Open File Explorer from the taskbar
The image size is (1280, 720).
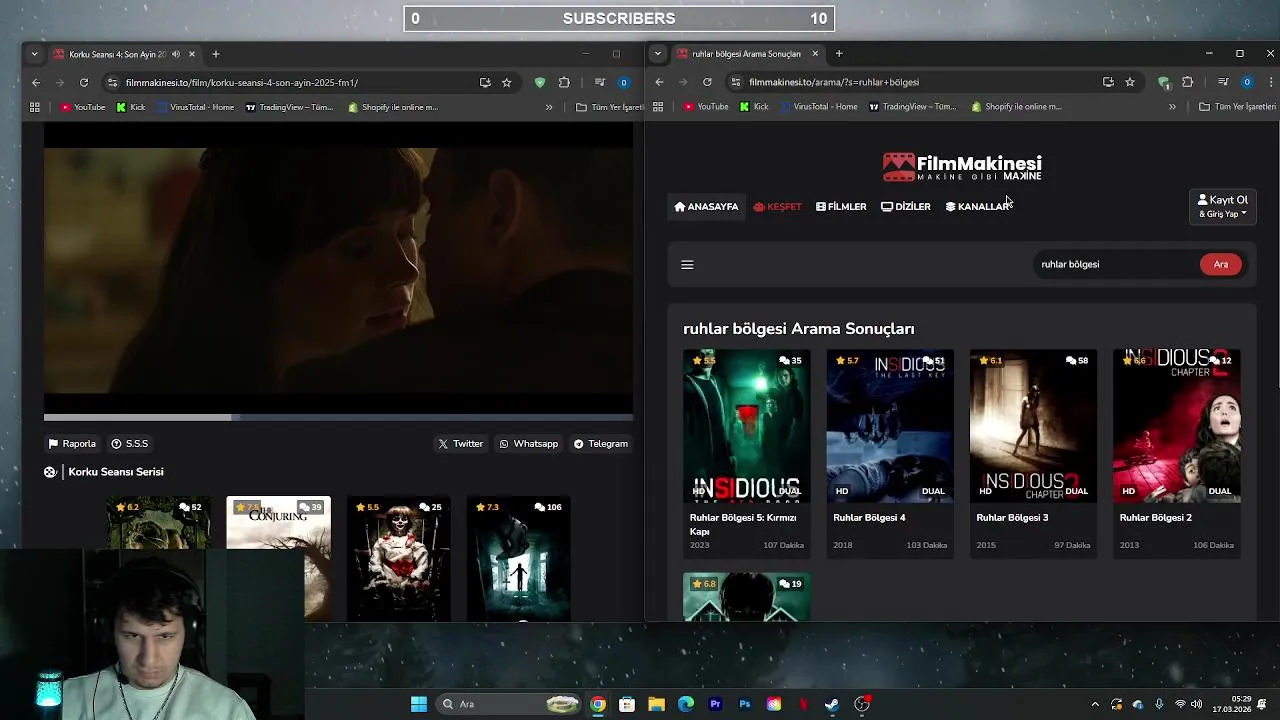[656, 704]
